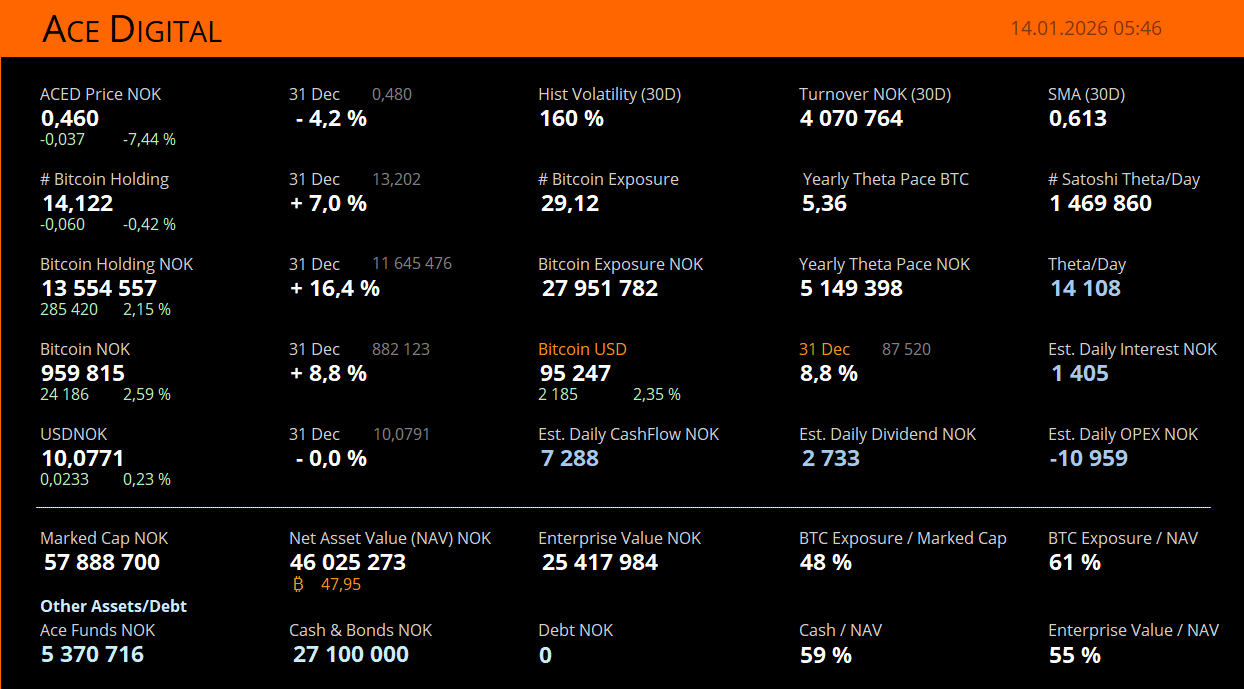Click Satoshi Theta/Day value 1 469 860
The image size is (1244, 689).
[1101, 203]
